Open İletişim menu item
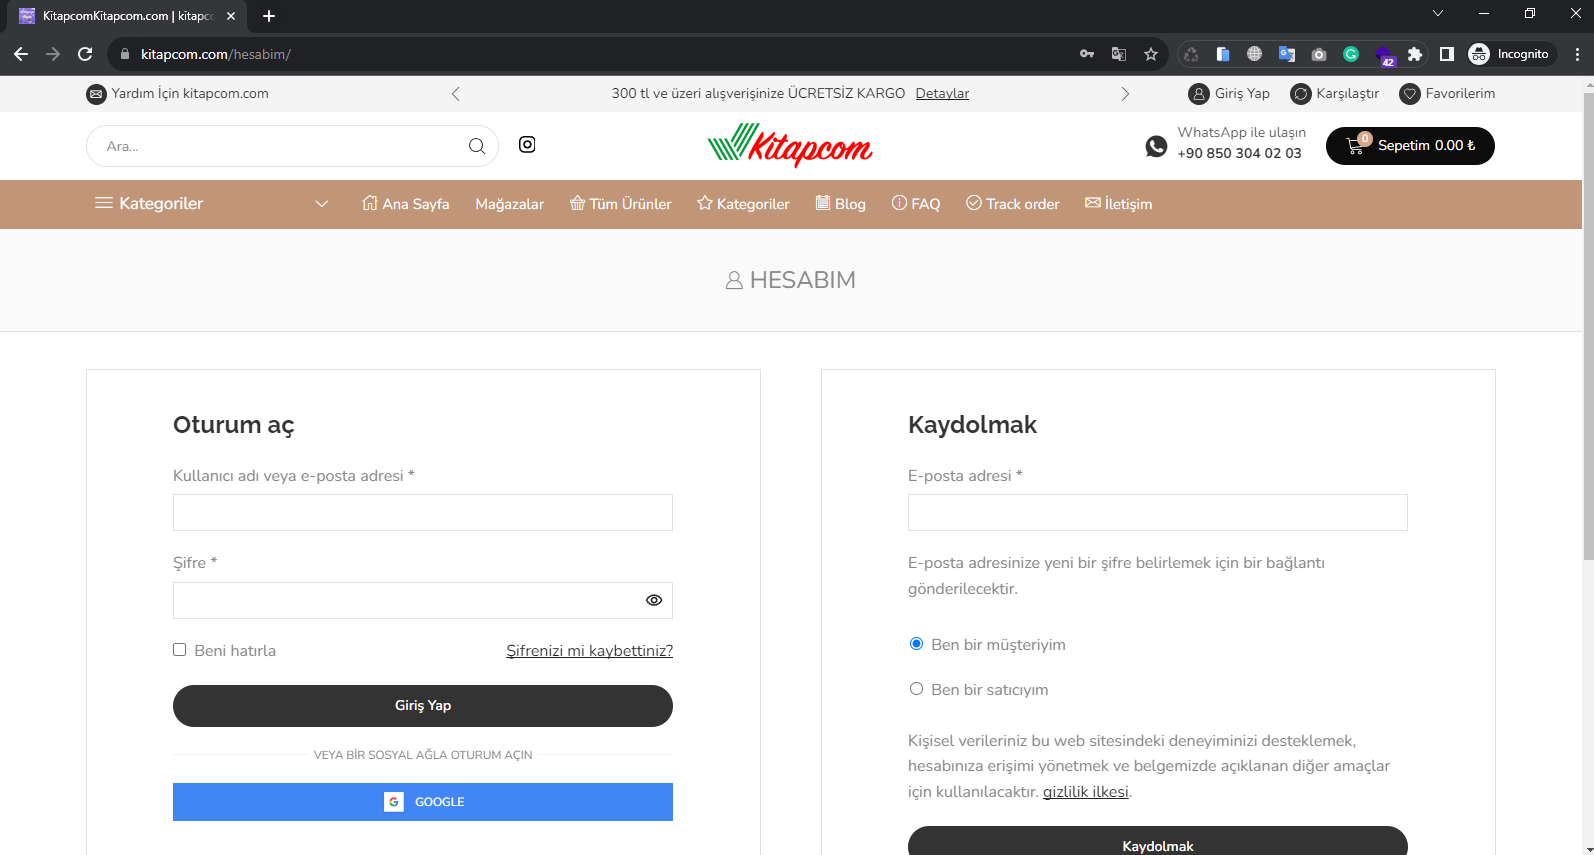 [1118, 204]
